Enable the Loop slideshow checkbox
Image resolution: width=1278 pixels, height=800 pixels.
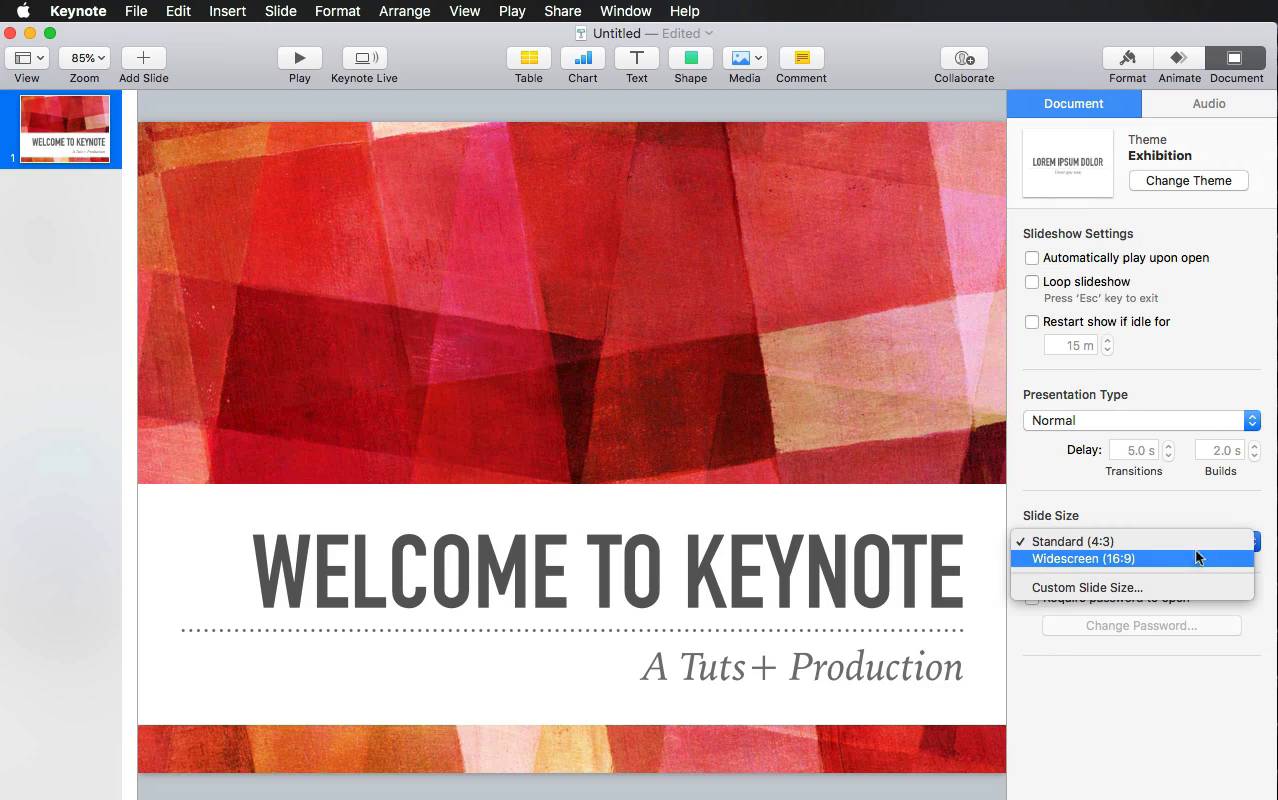(x=1032, y=282)
